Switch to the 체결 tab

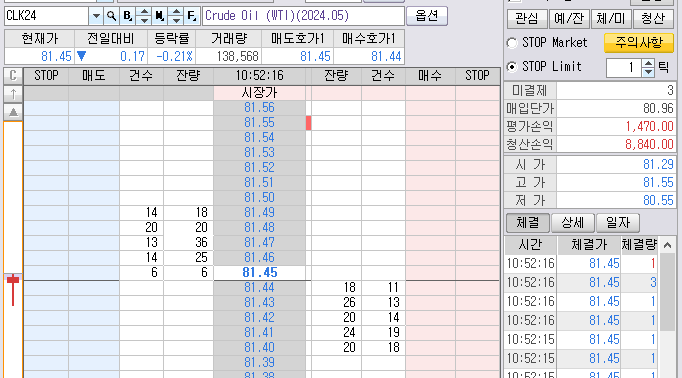[528, 223]
